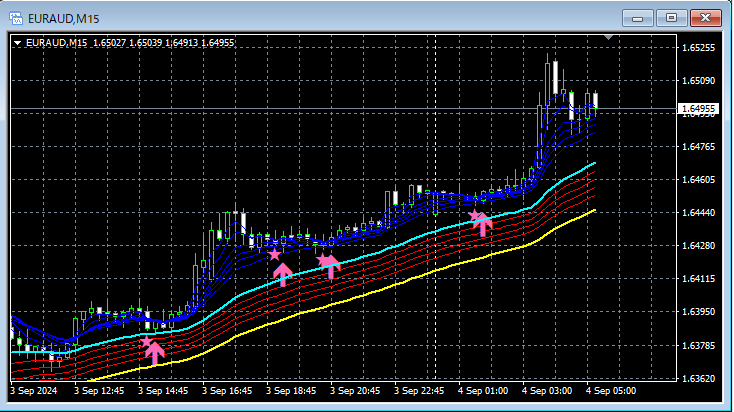Screen dimensions: 734x412
Task: Click the 3 Sep 16:45 time label
Action: click(227, 390)
